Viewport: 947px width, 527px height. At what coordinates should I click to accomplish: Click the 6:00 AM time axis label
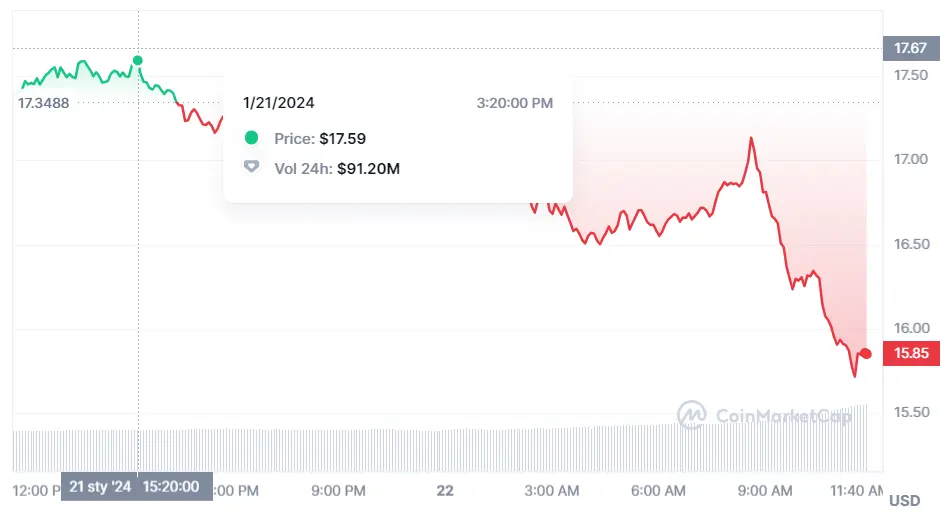coord(660,491)
